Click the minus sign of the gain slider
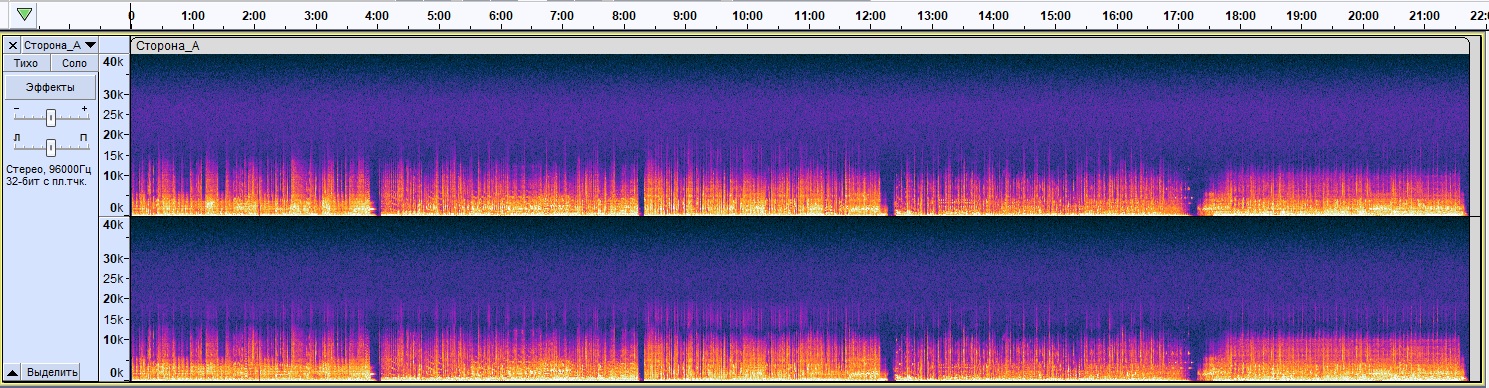The image size is (1489, 388). tap(16, 107)
